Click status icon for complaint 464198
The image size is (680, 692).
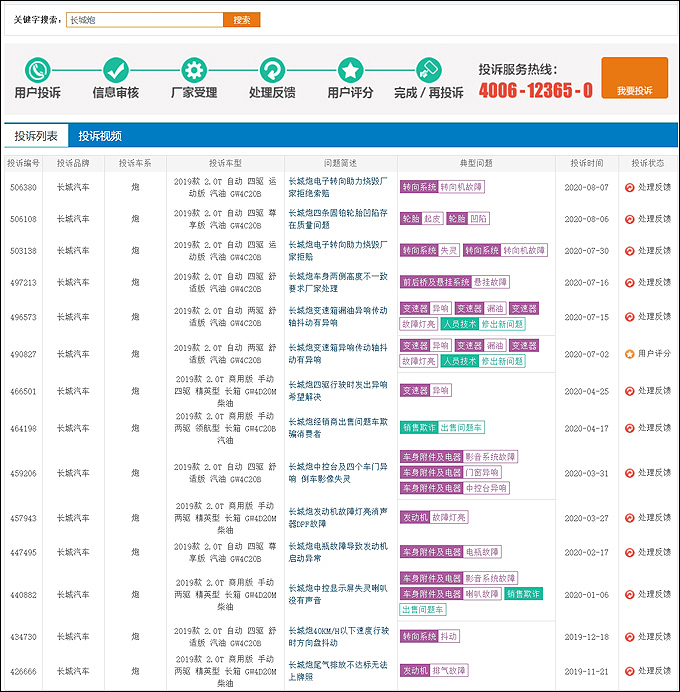(630, 428)
